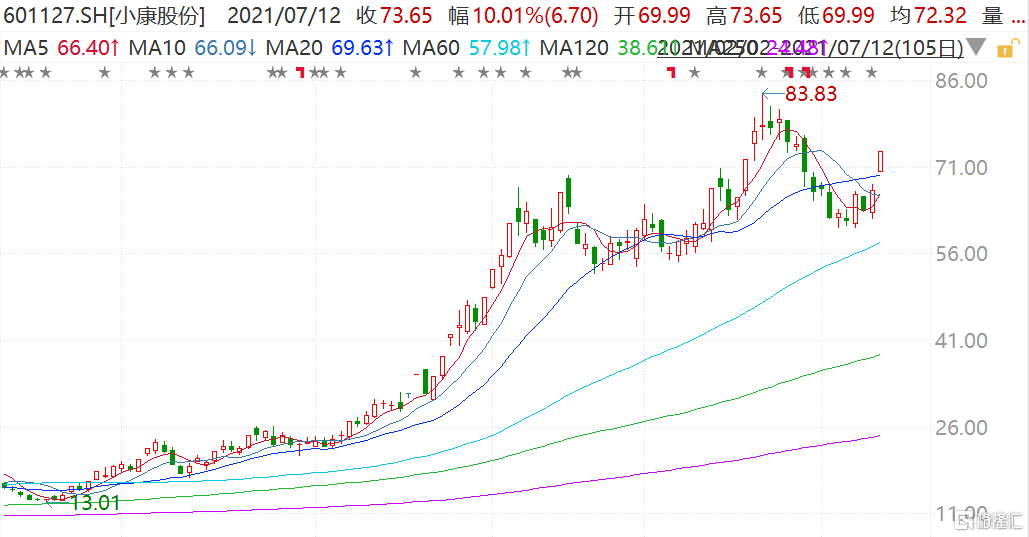
Task: Click the 26.00 price axis label
Action: coord(961,428)
